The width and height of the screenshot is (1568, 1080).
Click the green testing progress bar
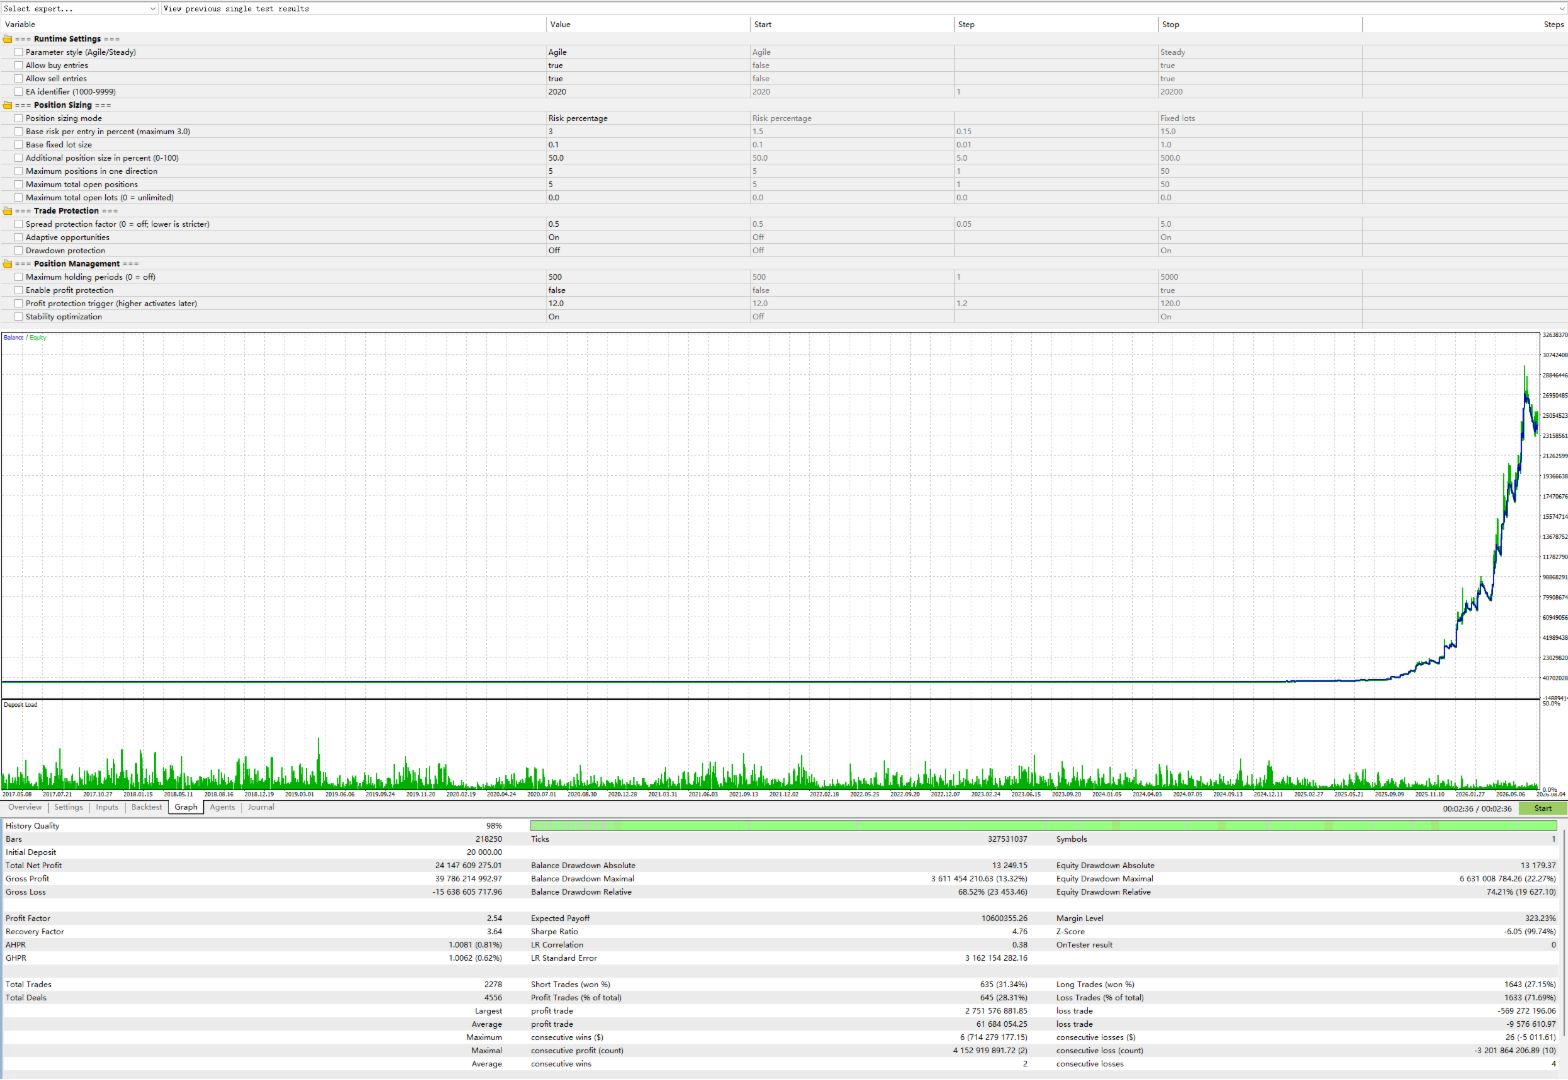[x=1043, y=826]
